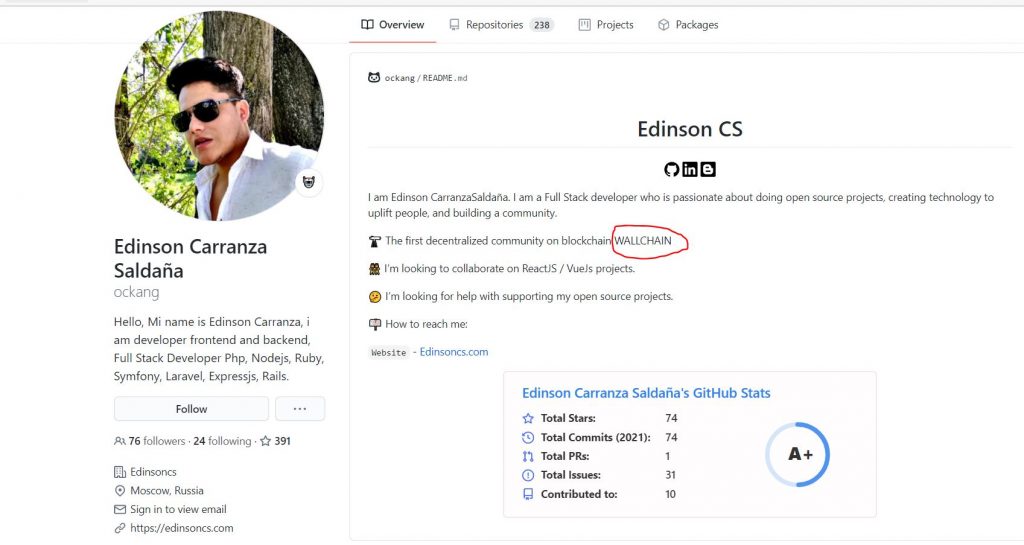Screen dimensions: 1024x545
Task: Open the profile avatar photo
Action: point(219,116)
